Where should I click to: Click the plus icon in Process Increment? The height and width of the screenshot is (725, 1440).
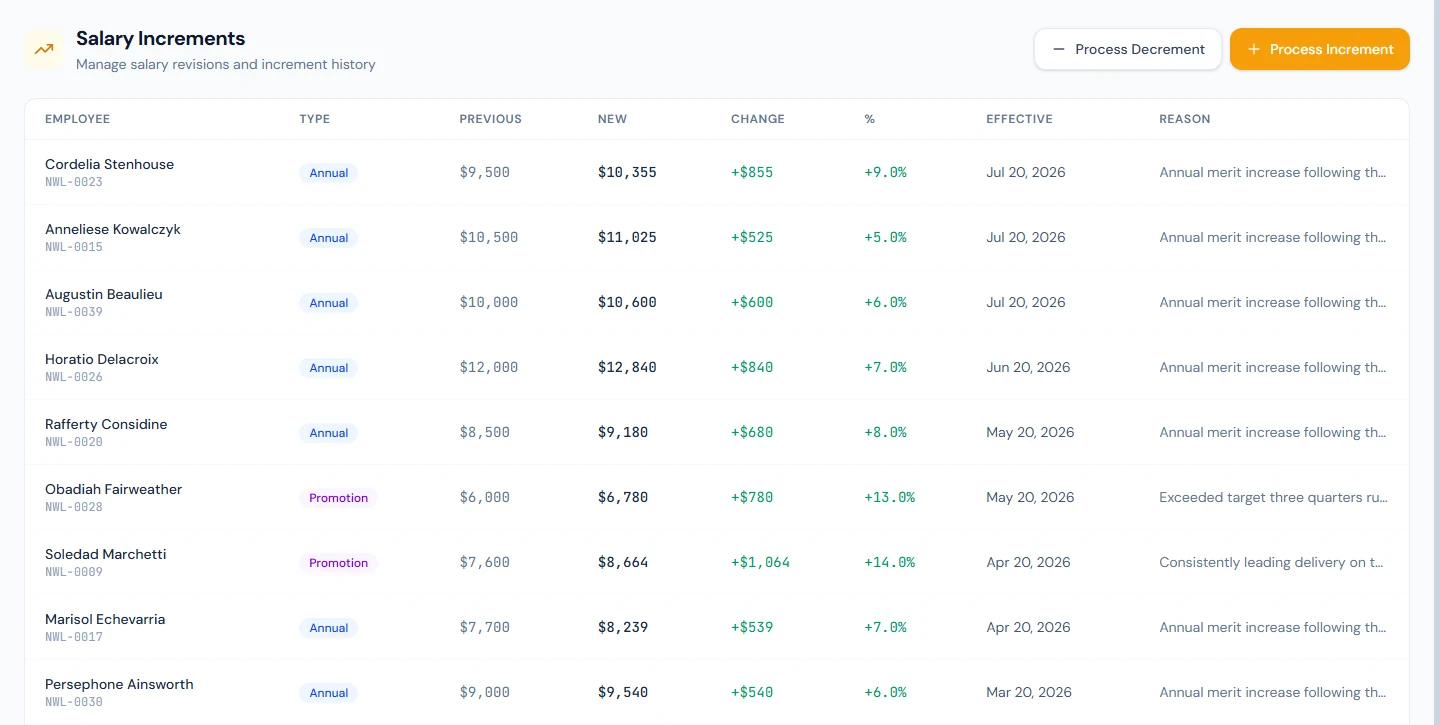1254,49
